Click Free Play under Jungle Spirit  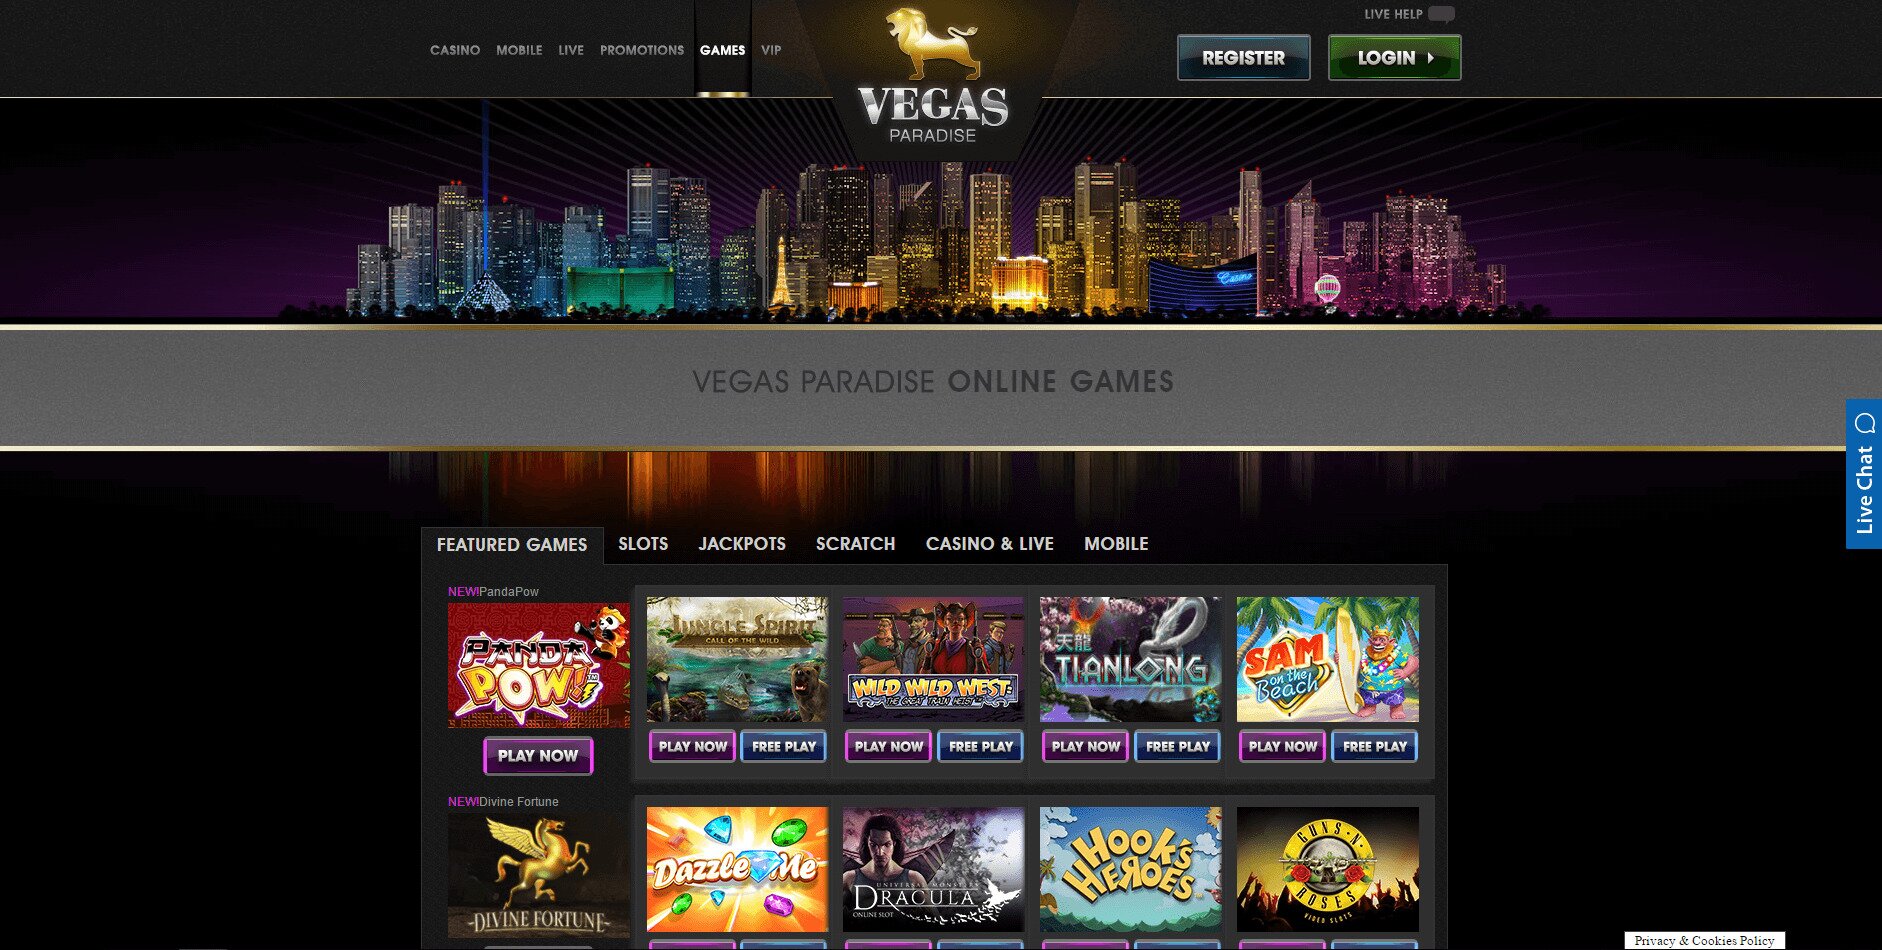pos(784,746)
